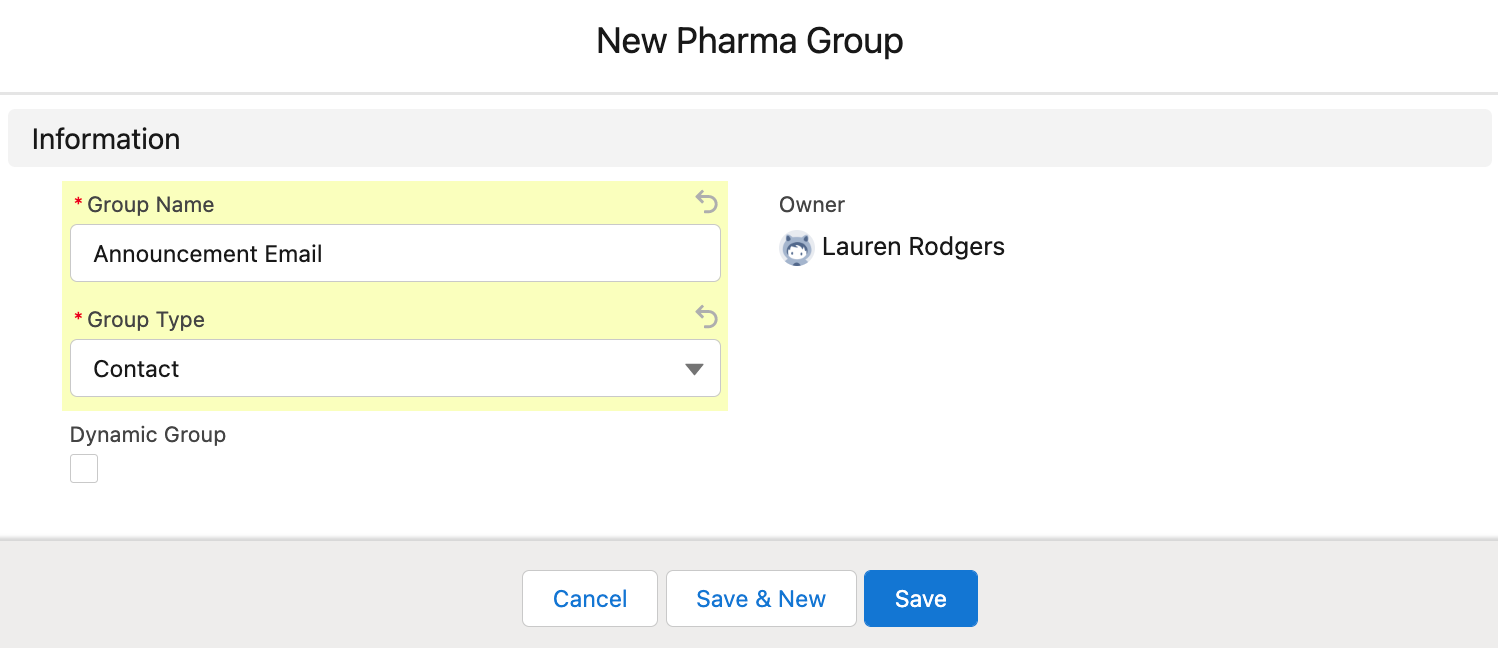Click the dropdown chevron on Group Type
Viewport: 1498px width, 648px height.
pos(694,368)
